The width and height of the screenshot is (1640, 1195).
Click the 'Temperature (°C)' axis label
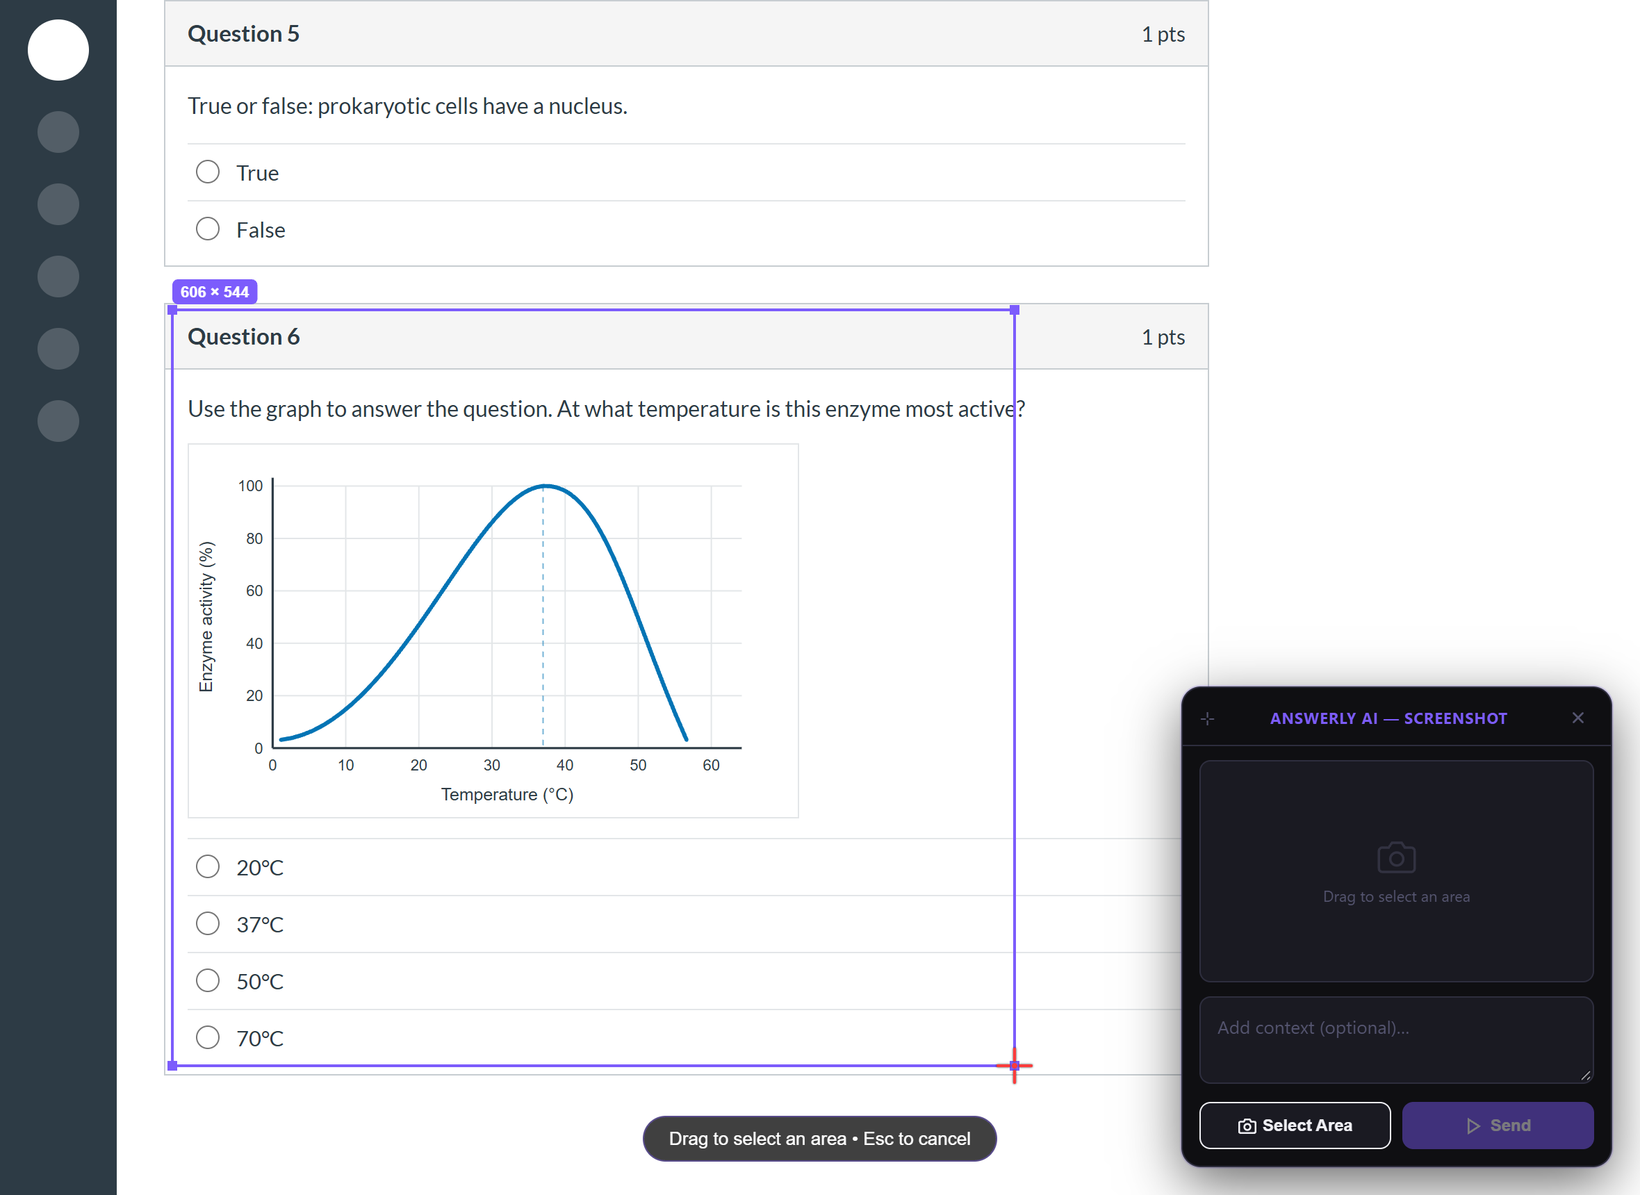pyautogui.click(x=507, y=795)
